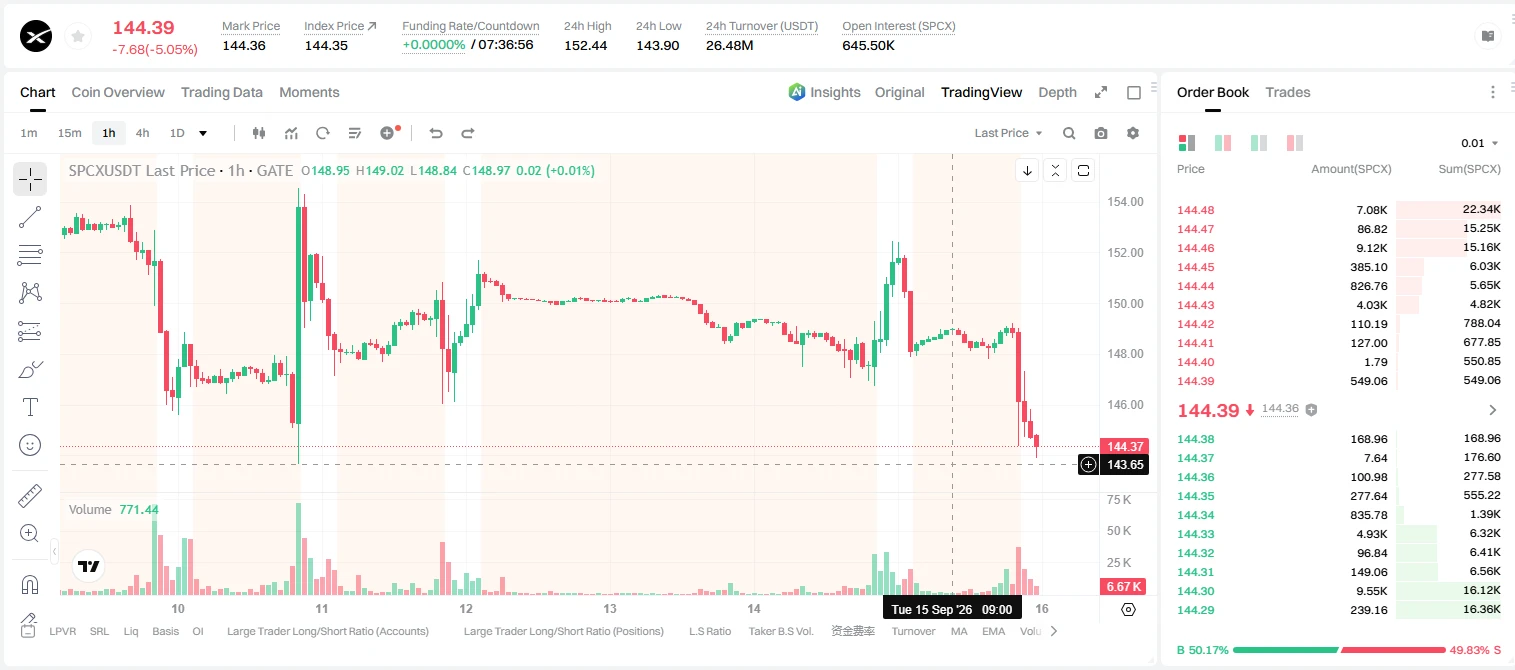
Task: Select the Order Book tab
Action: [1213, 92]
